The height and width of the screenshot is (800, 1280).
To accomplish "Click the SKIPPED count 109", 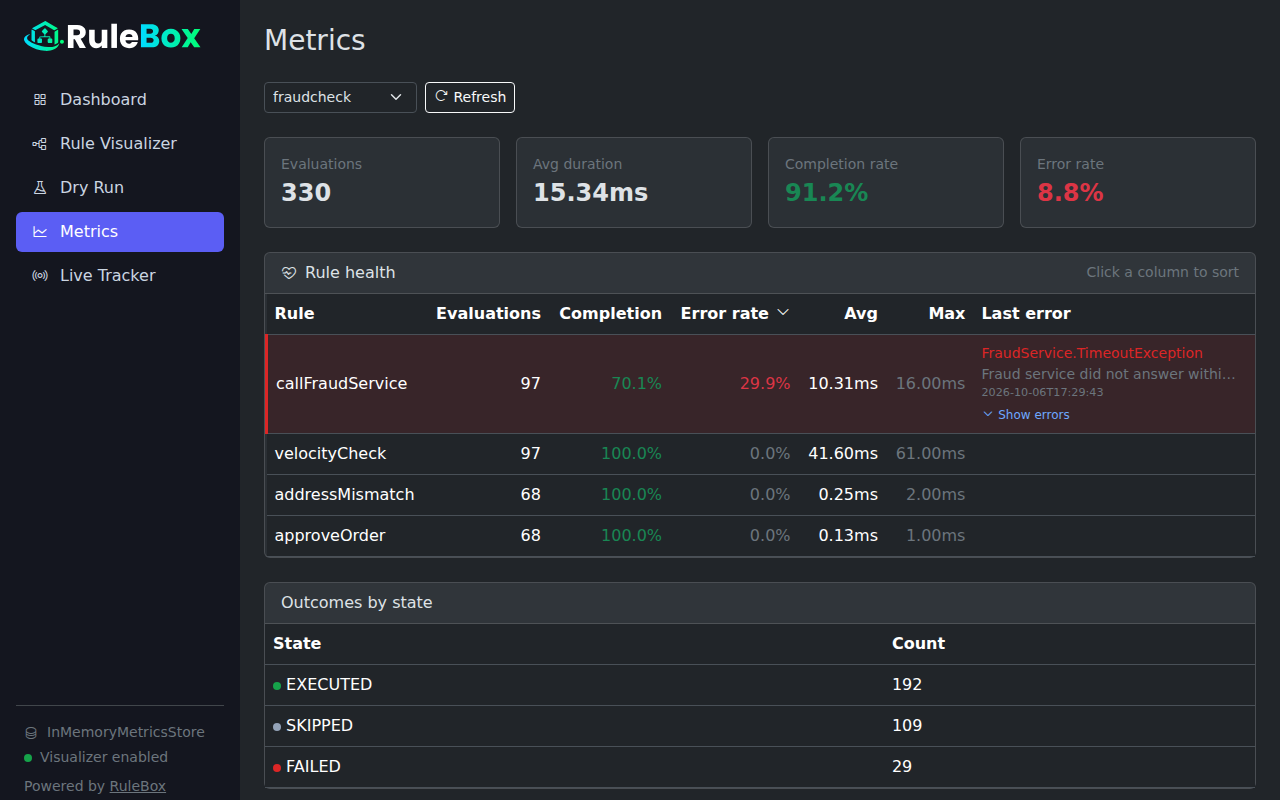I will (x=907, y=726).
